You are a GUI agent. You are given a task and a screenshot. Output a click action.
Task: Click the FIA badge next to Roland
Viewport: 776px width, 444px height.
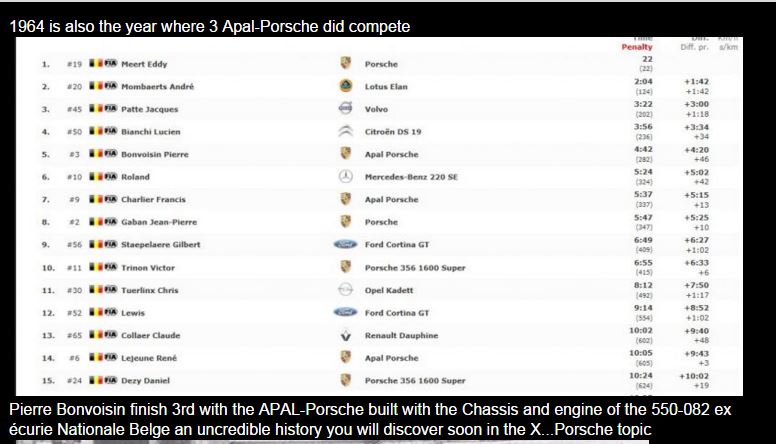pos(111,176)
